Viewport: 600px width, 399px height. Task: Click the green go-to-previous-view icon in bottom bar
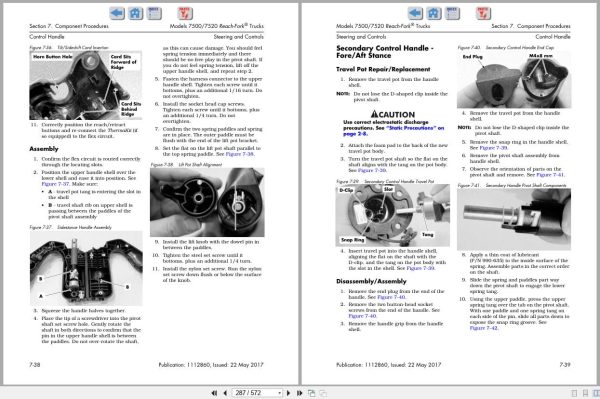[311, 393]
